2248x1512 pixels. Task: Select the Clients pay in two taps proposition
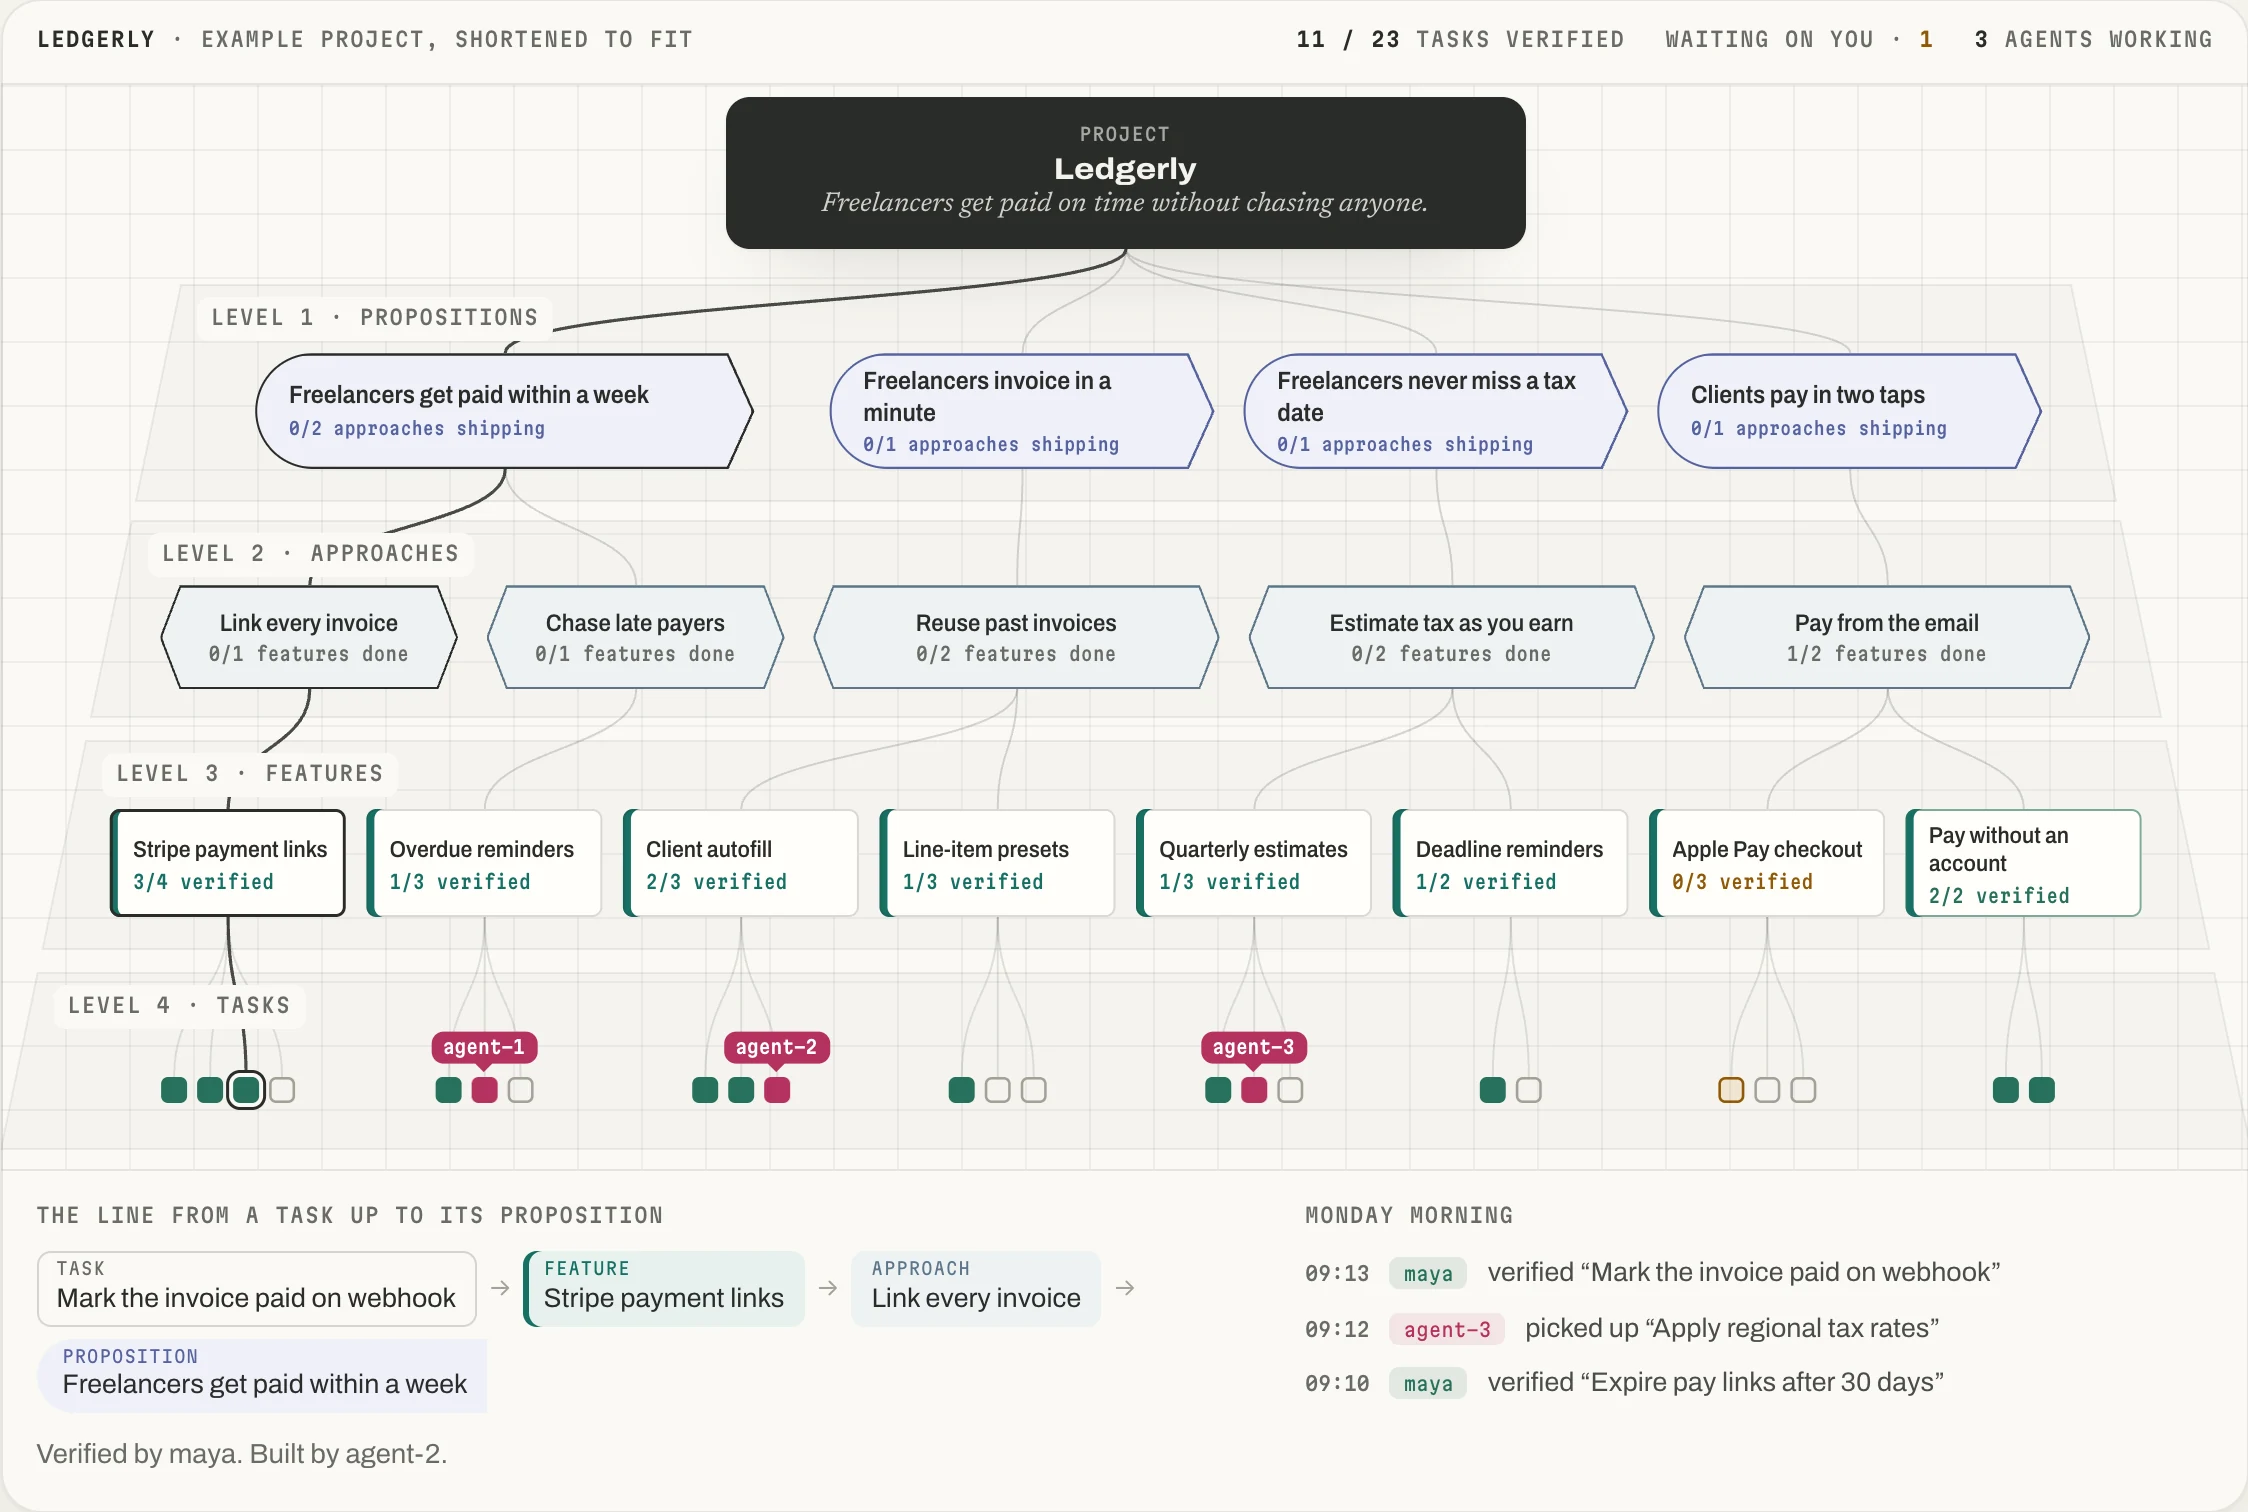coord(1849,411)
